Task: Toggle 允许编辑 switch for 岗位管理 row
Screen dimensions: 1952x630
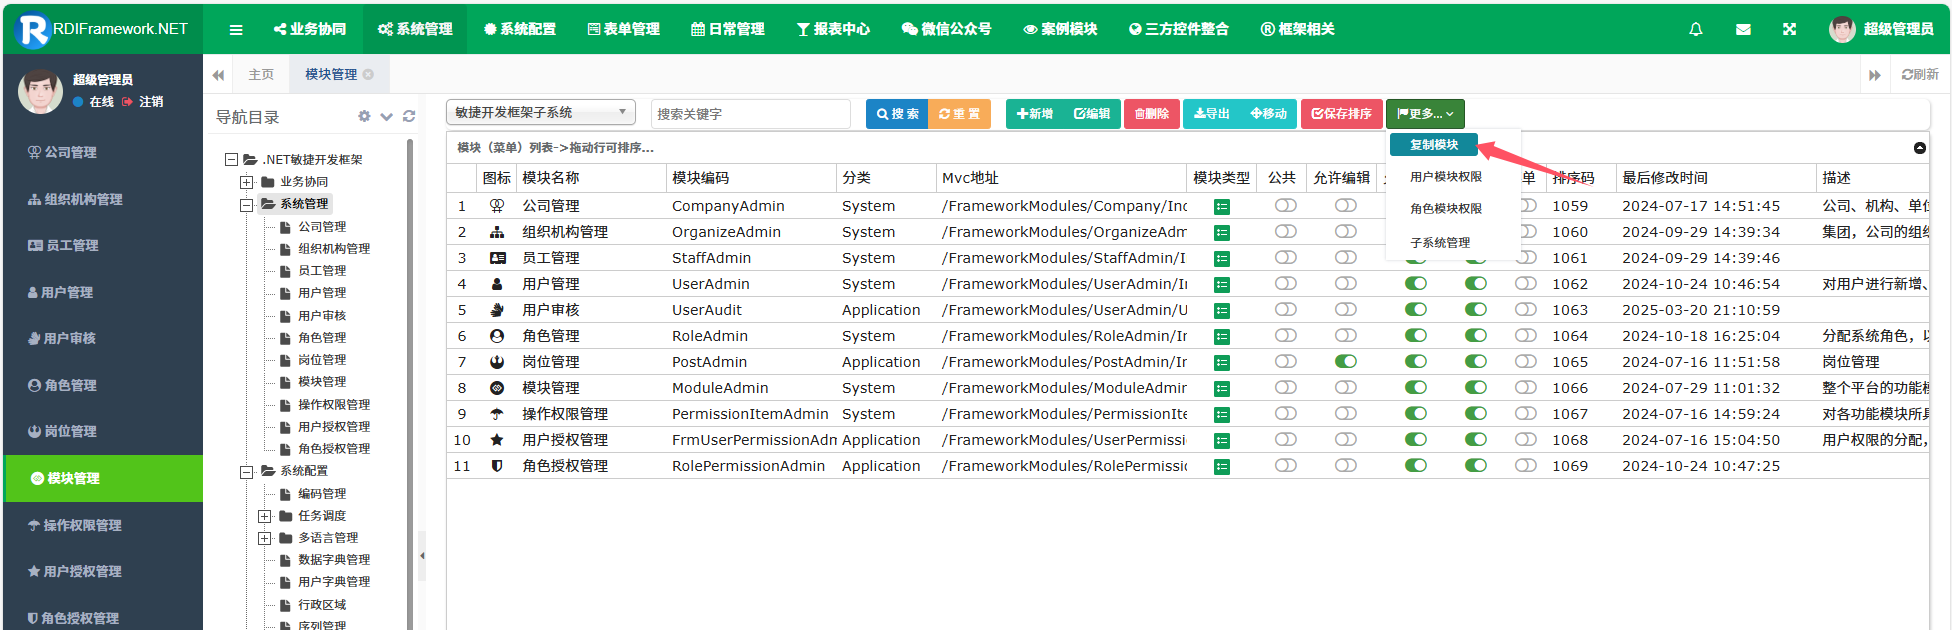Action: coord(1346,361)
